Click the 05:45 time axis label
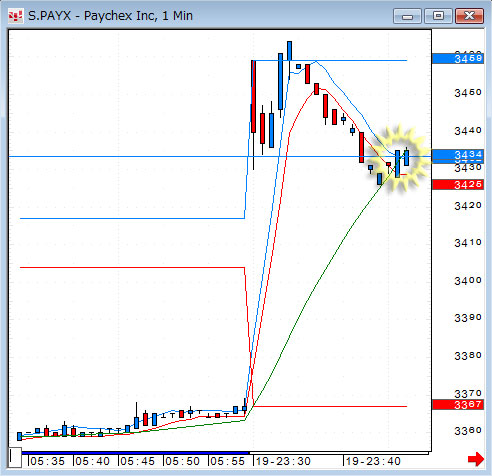The width and height of the screenshot is (492, 476). pos(137,461)
